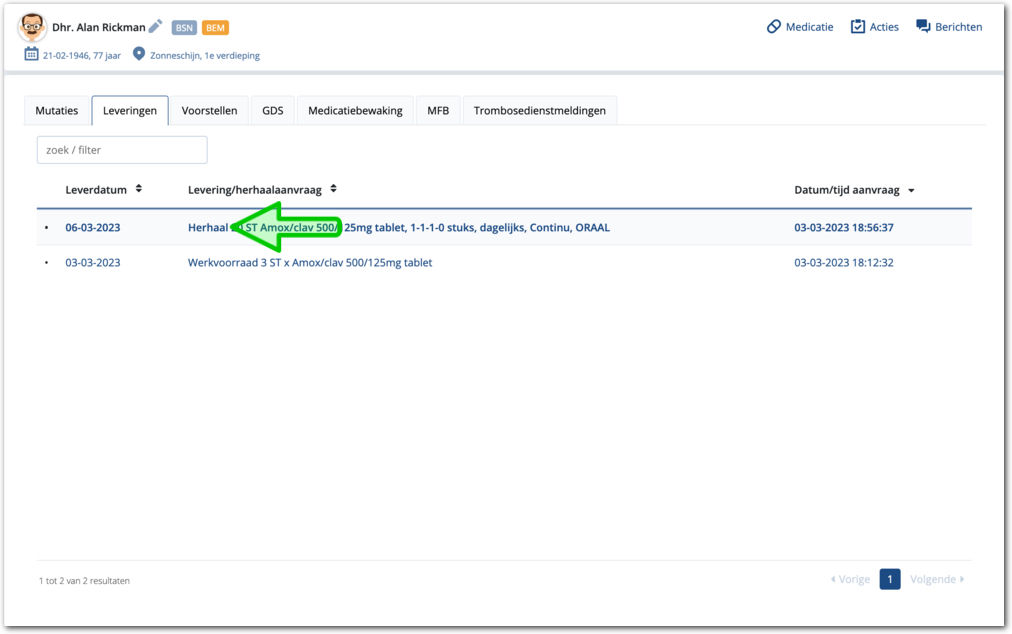Open the Werkvoorraad 3 ST Amox/clav delivery
The height and width of the screenshot is (634, 1012).
(310, 263)
